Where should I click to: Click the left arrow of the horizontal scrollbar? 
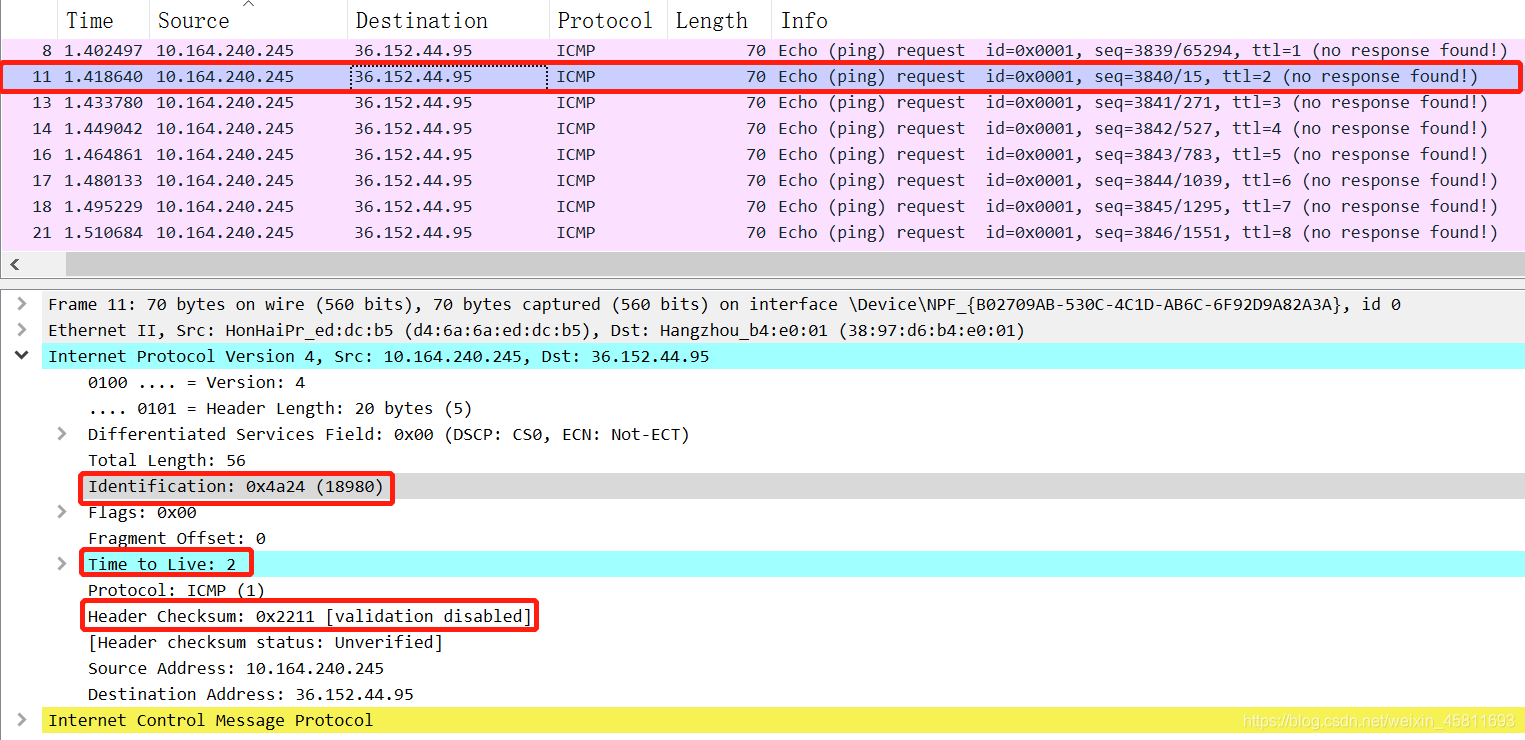(x=13, y=263)
